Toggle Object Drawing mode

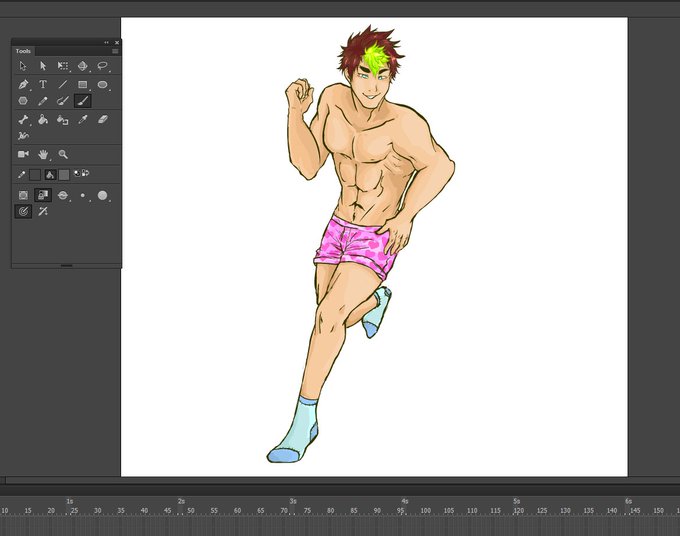pyautogui.click(x=23, y=195)
